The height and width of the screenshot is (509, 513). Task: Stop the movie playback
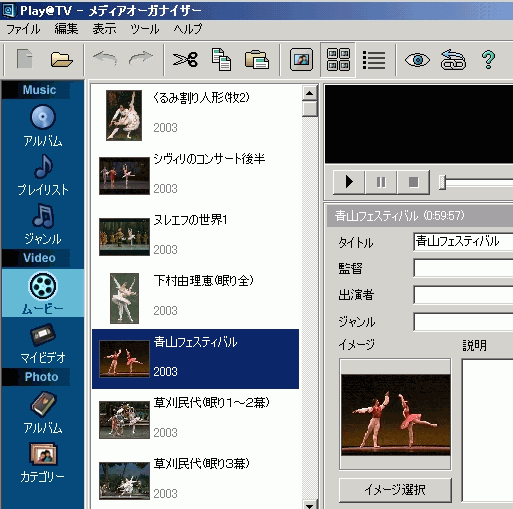coord(413,182)
